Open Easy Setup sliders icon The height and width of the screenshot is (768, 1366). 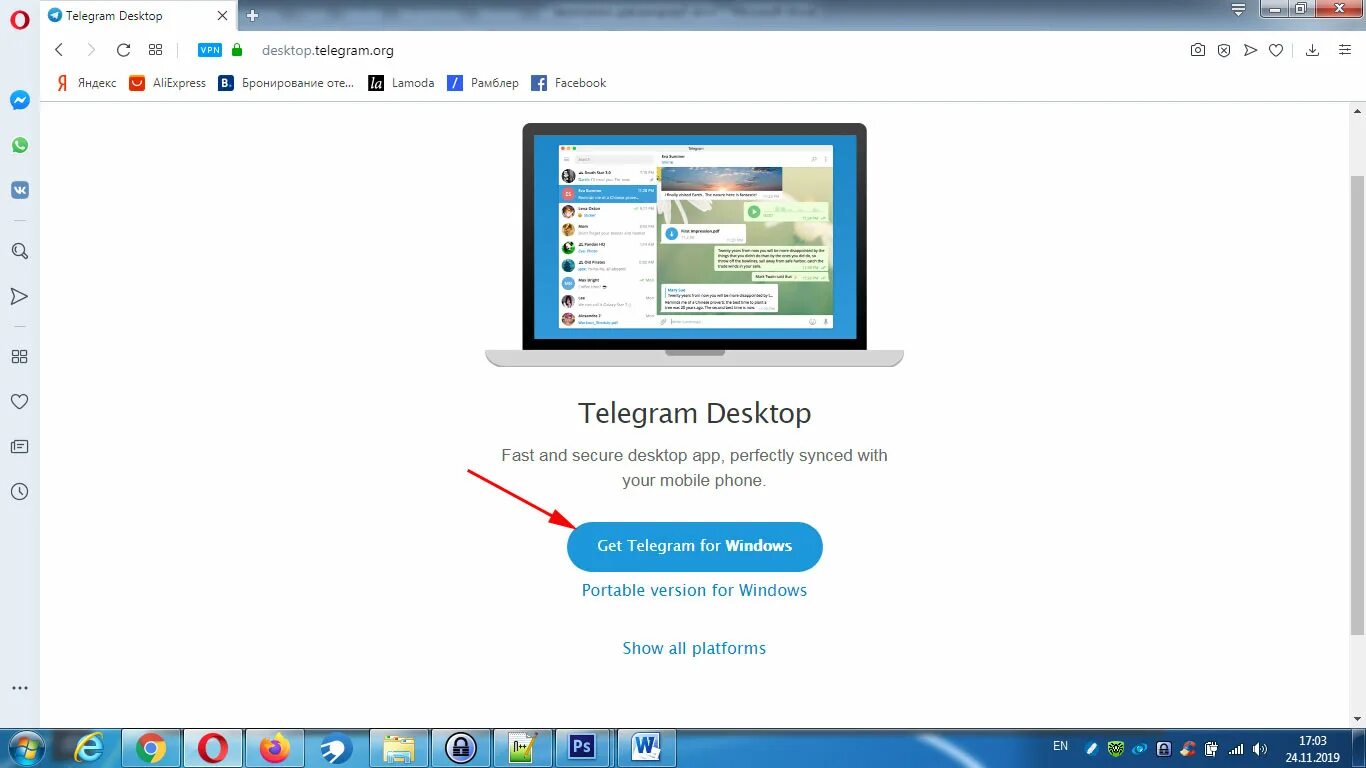click(x=1345, y=50)
